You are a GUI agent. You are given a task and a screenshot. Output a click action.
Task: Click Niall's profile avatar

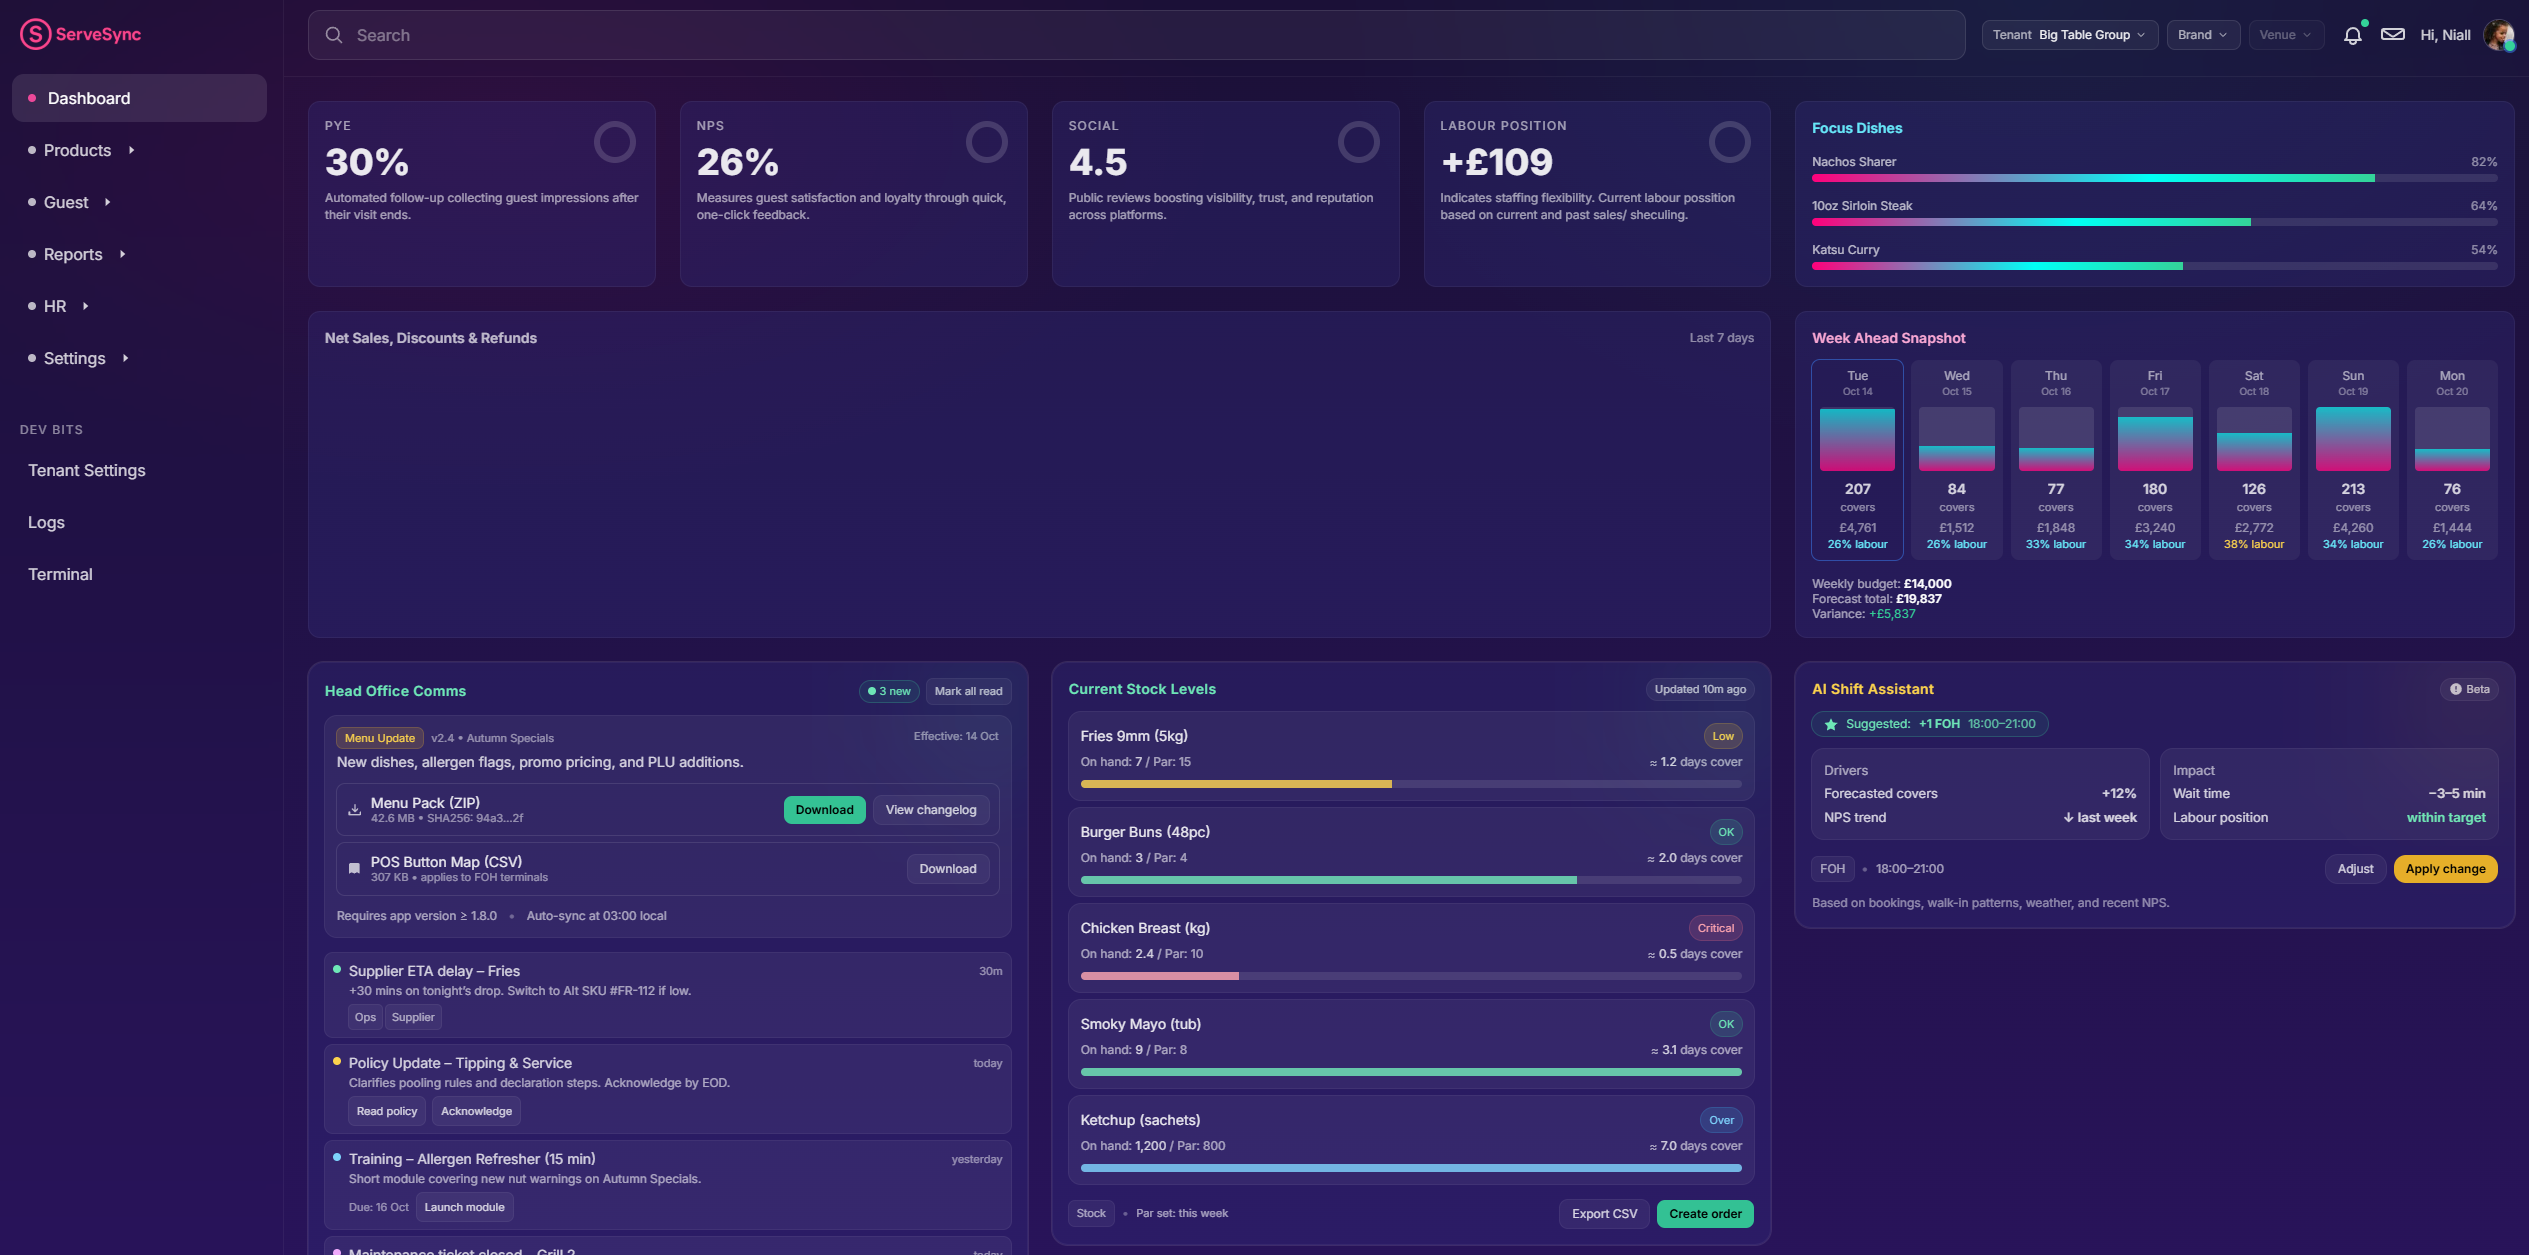(x=2499, y=35)
